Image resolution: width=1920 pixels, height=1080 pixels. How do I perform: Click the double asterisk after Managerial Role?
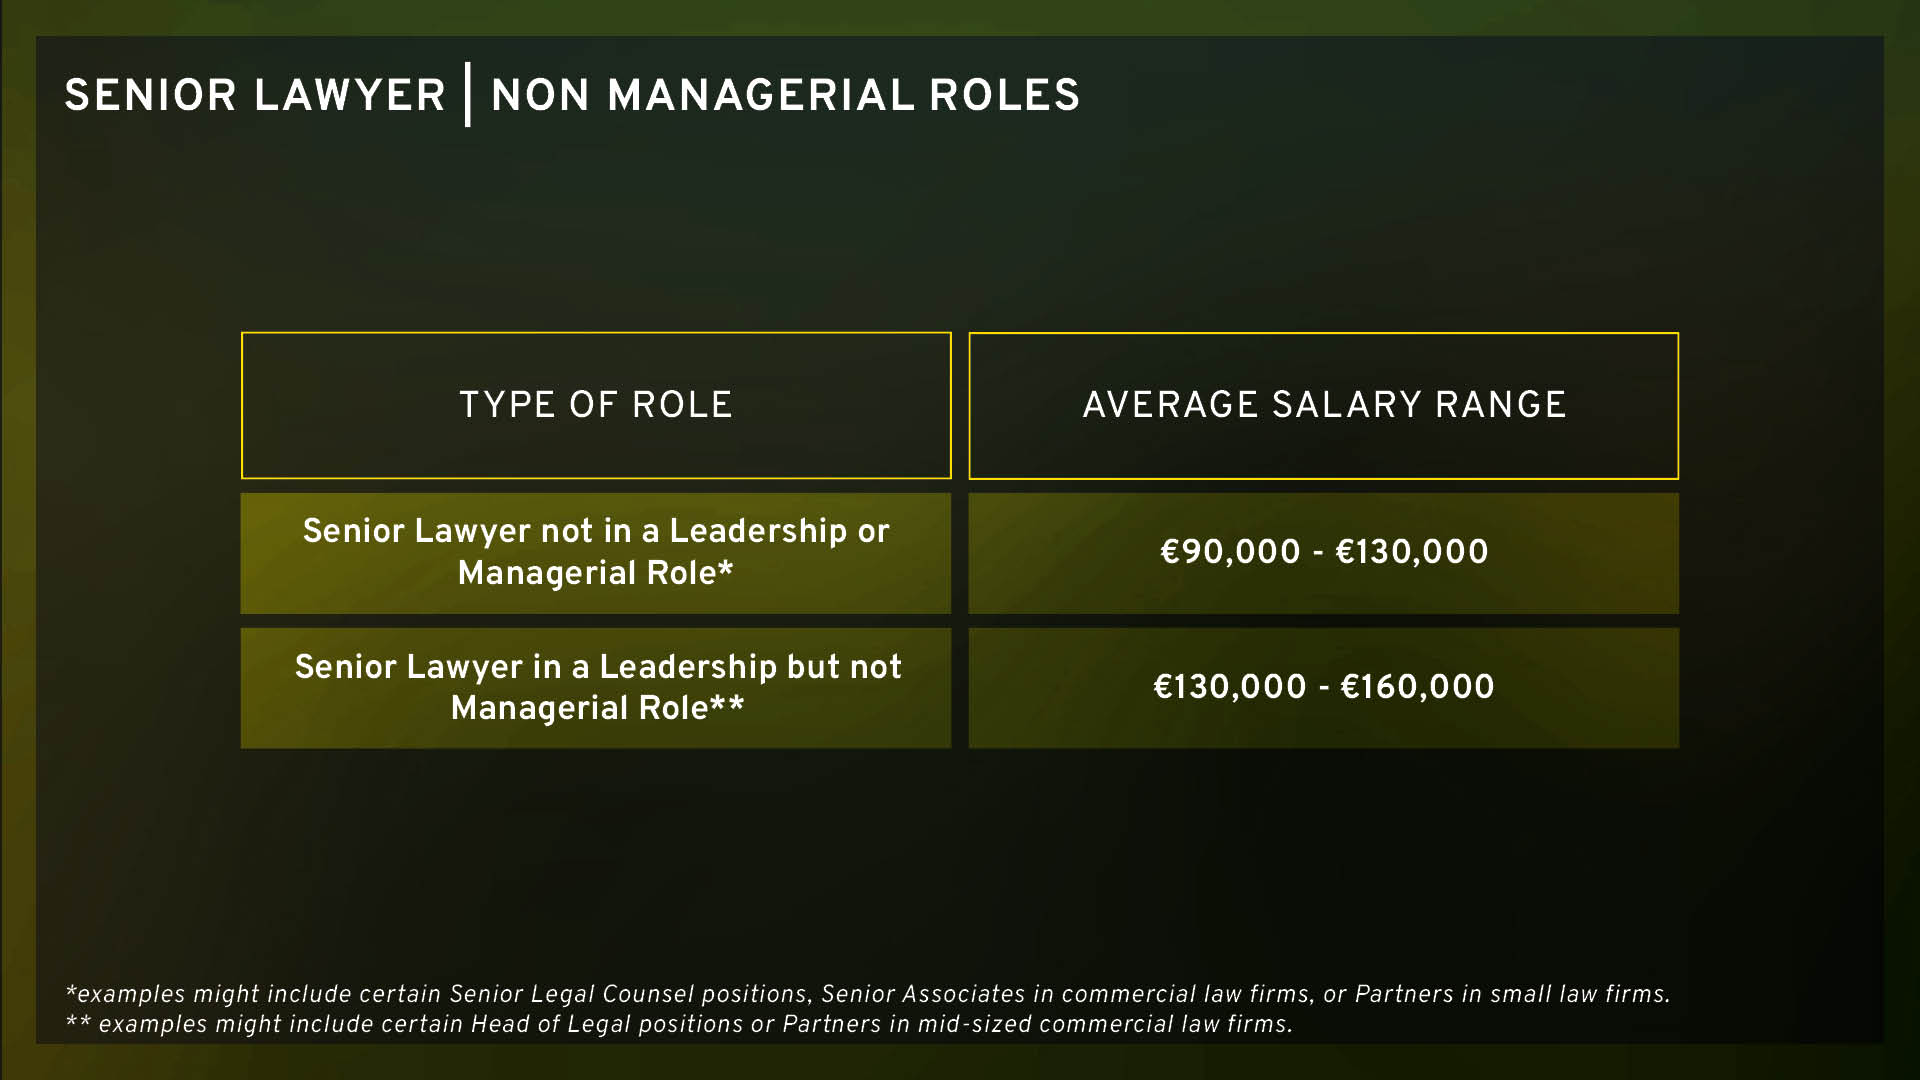pyautogui.click(x=727, y=703)
